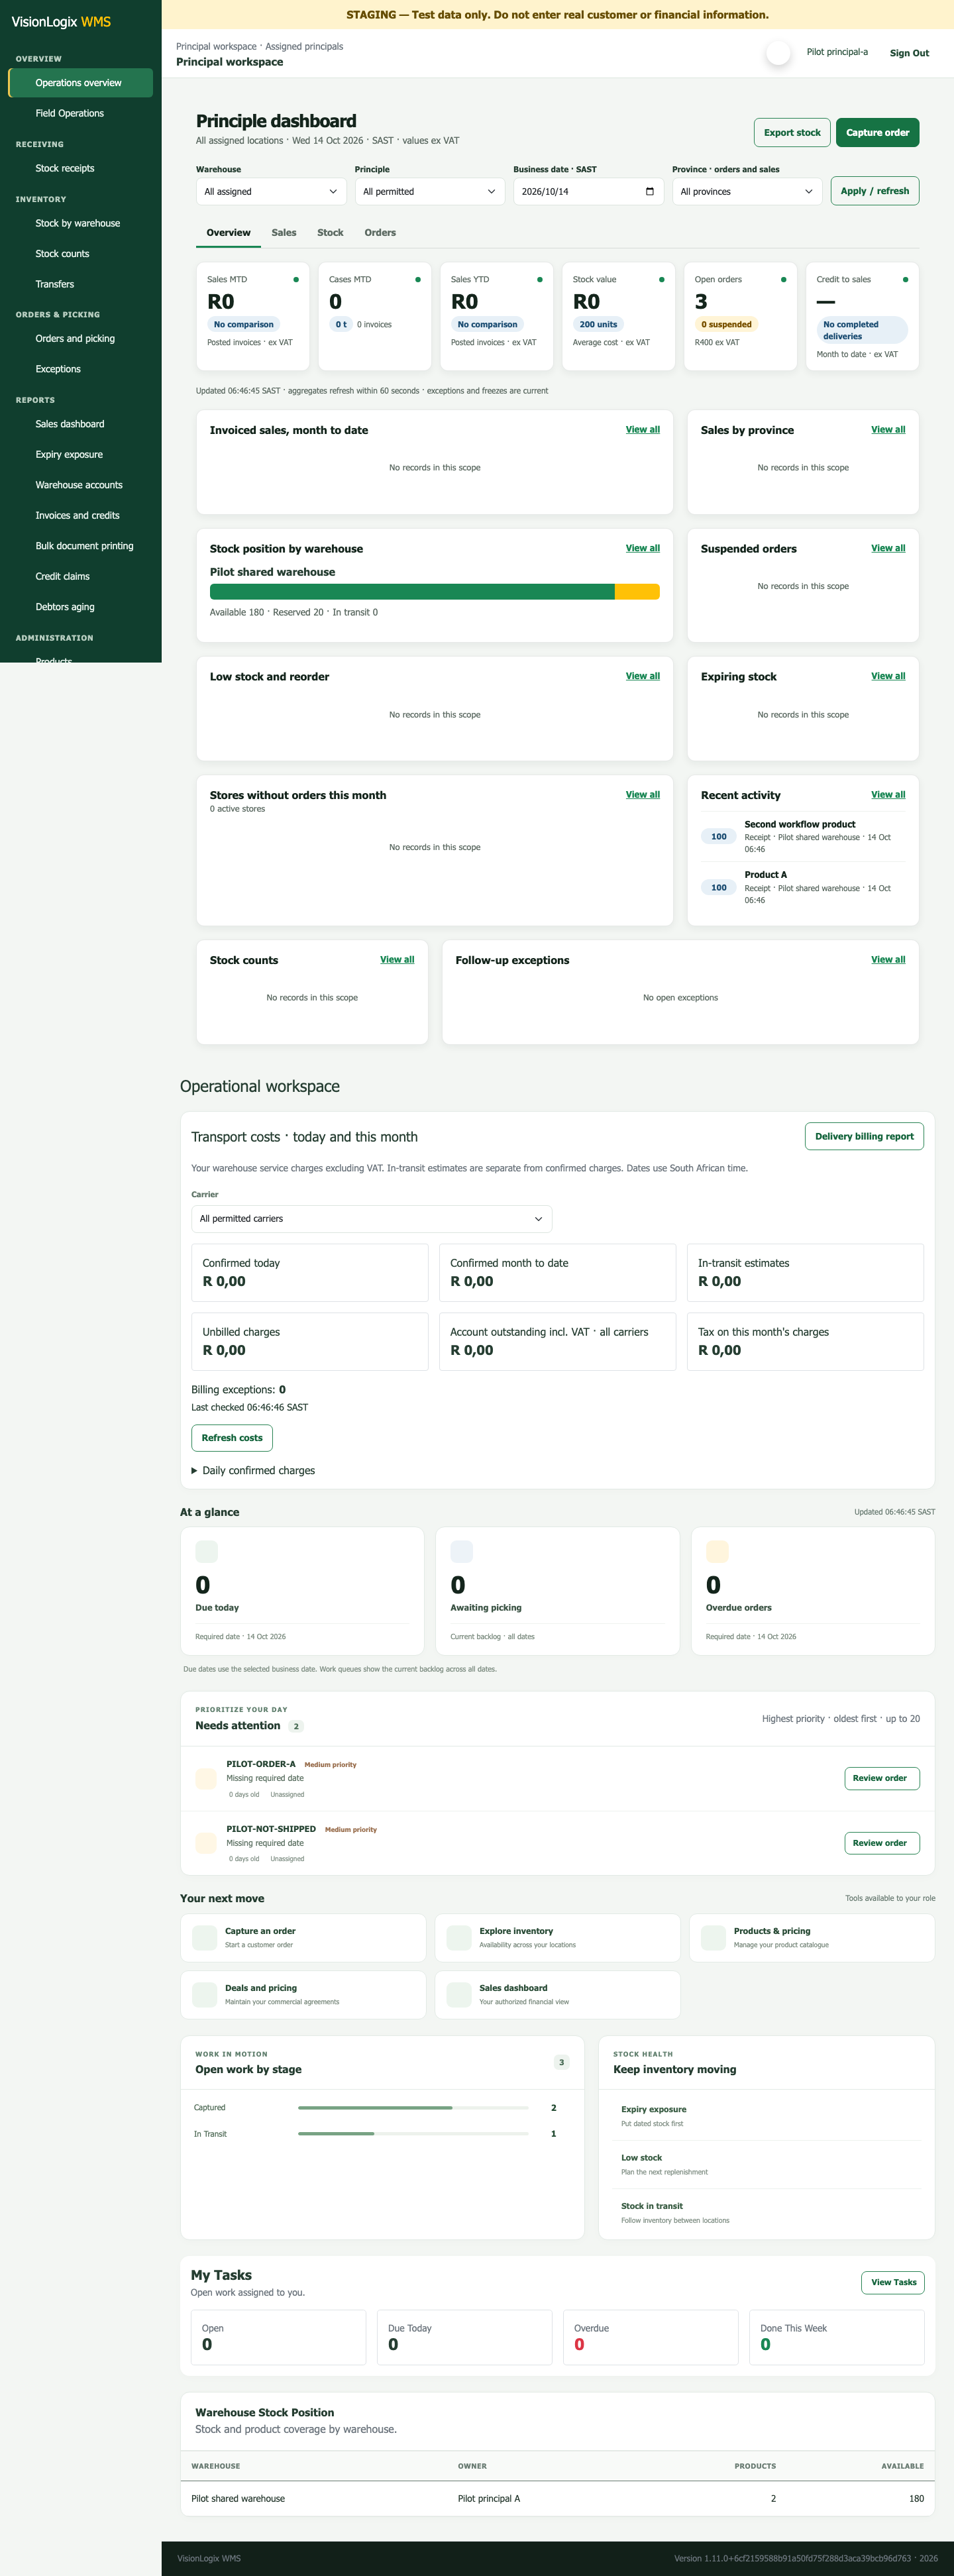The image size is (954, 2576).
Task: View all Follow-up exceptions
Action: point(888,960)
